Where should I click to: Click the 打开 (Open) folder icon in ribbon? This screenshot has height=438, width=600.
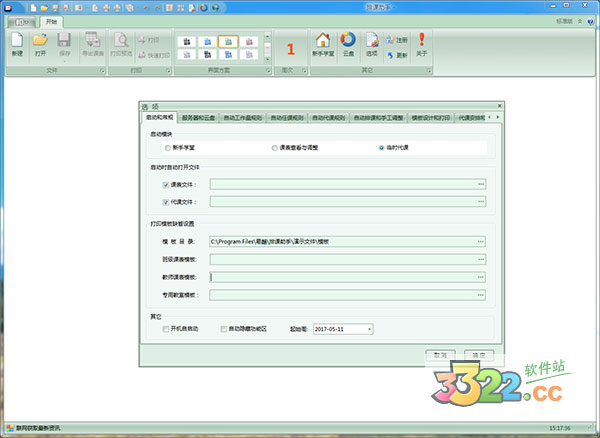point(40,45)
